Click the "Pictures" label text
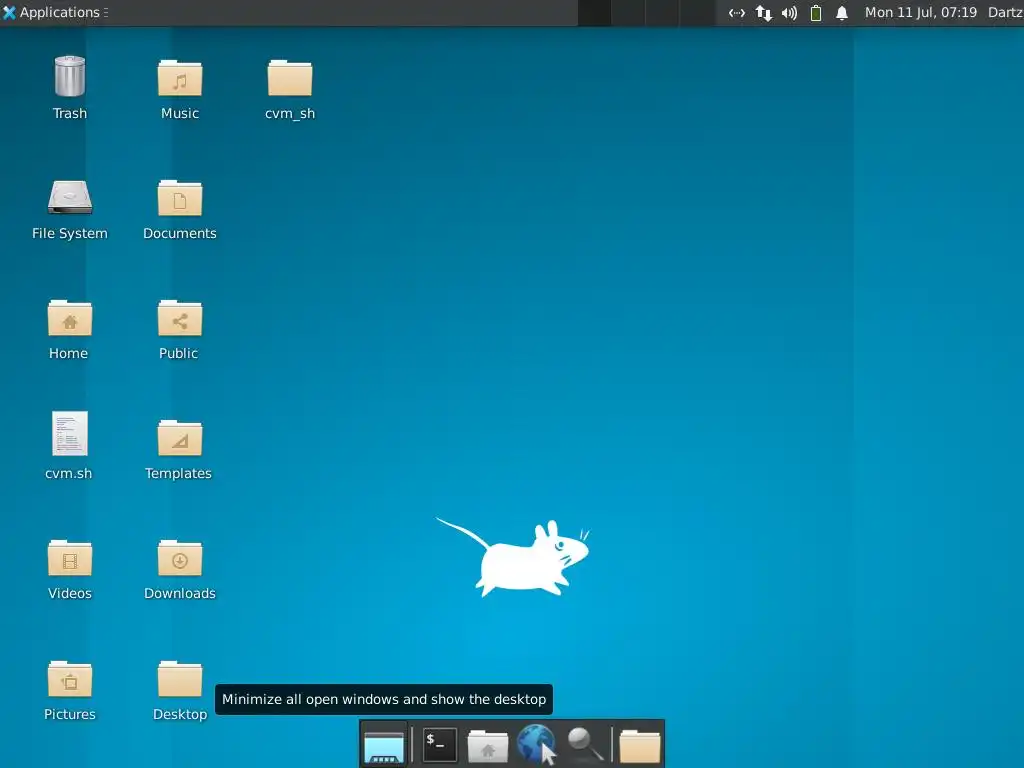The image size is (1024, 768). pos(70,714)
